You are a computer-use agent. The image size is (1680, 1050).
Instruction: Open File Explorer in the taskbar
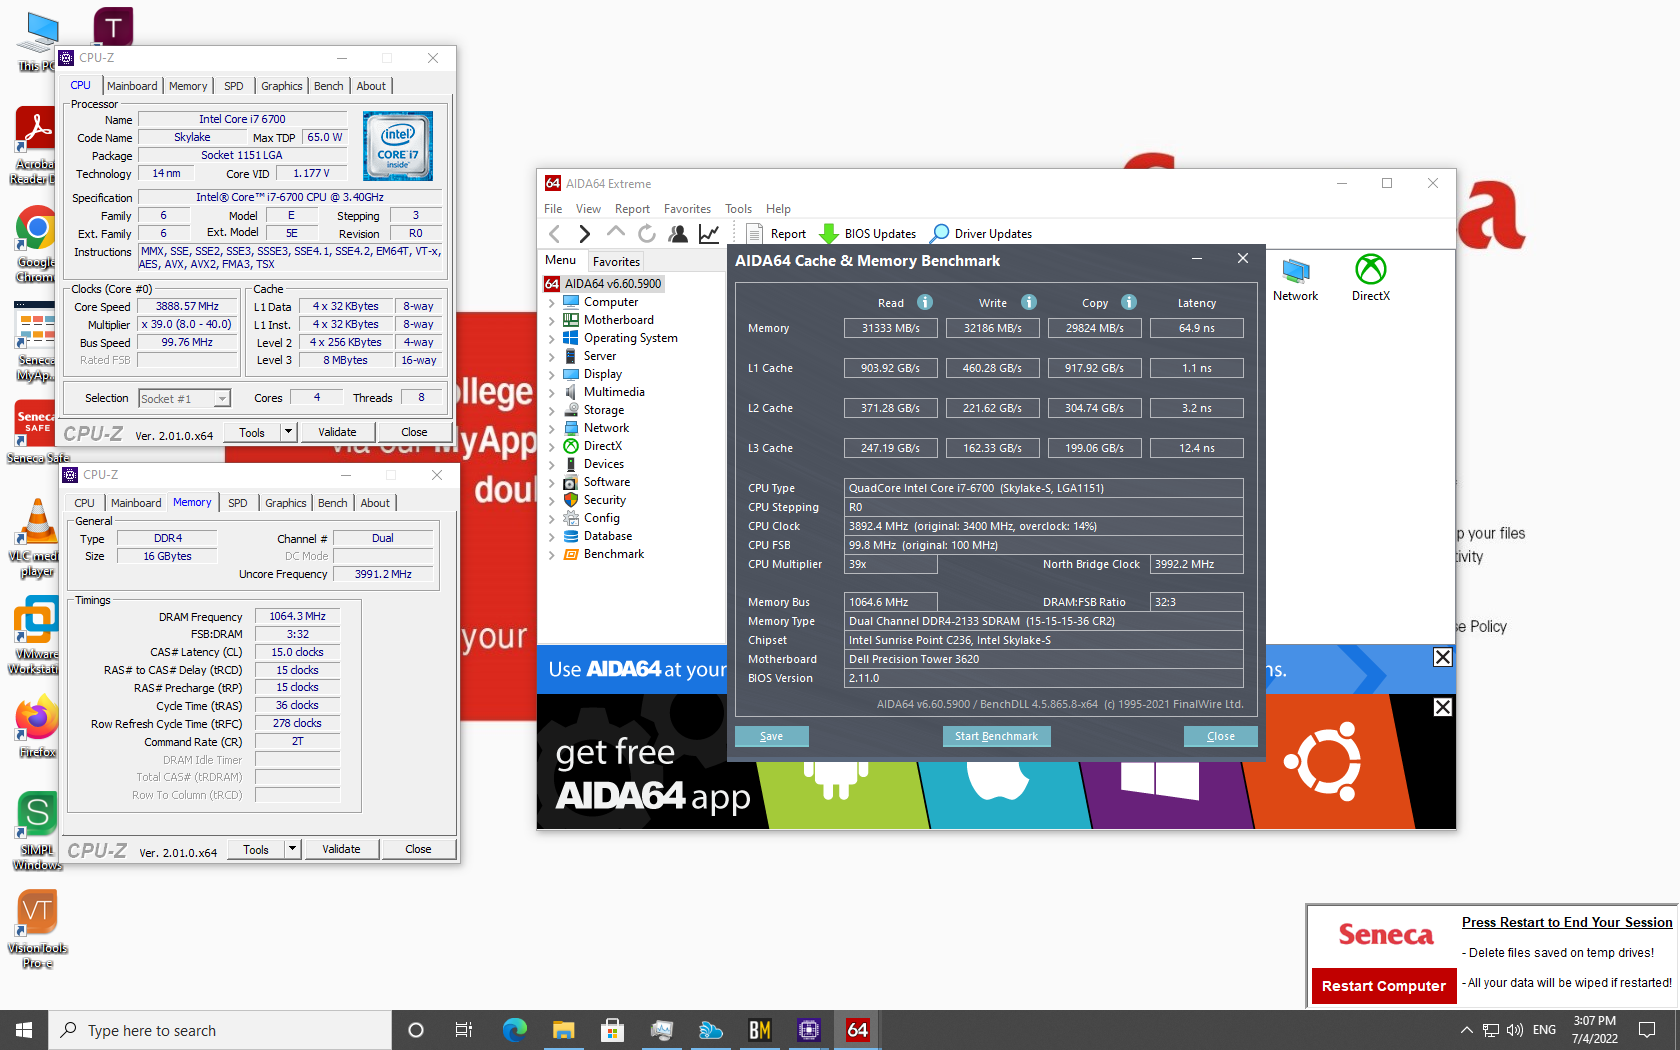pyautogui.click(x=564, y=1030)
